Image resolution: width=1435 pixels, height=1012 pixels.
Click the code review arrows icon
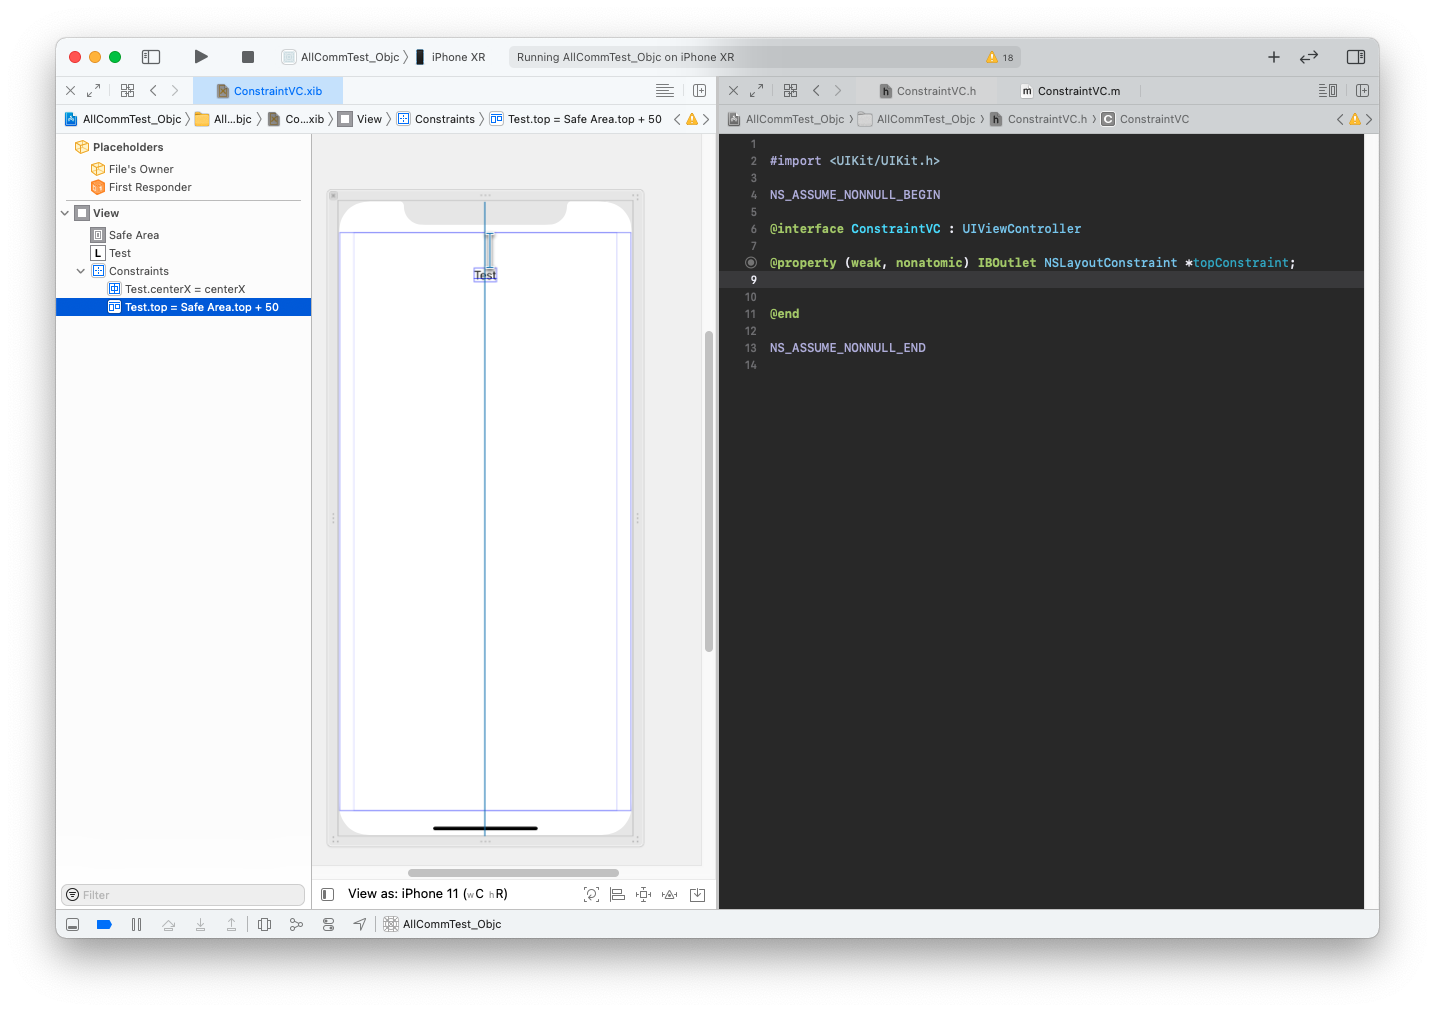click(x=1309, y=57)
